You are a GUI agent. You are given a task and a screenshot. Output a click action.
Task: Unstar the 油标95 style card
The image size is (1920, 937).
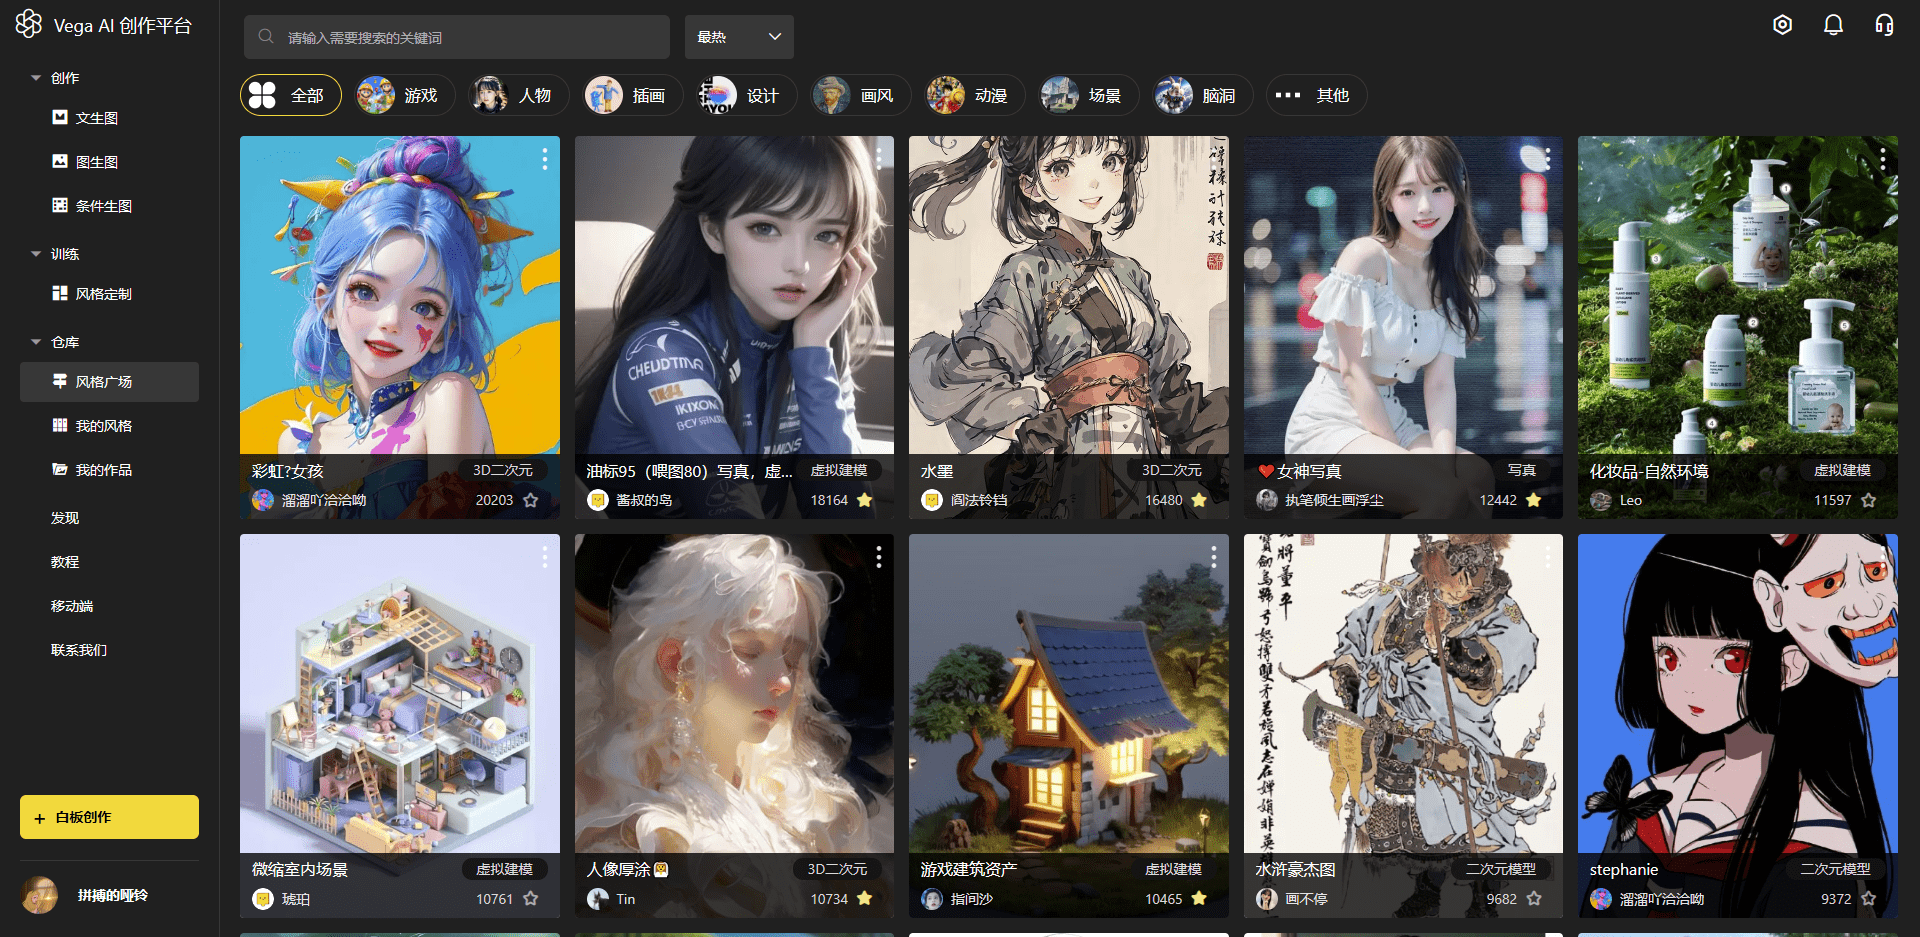point(865,500)
